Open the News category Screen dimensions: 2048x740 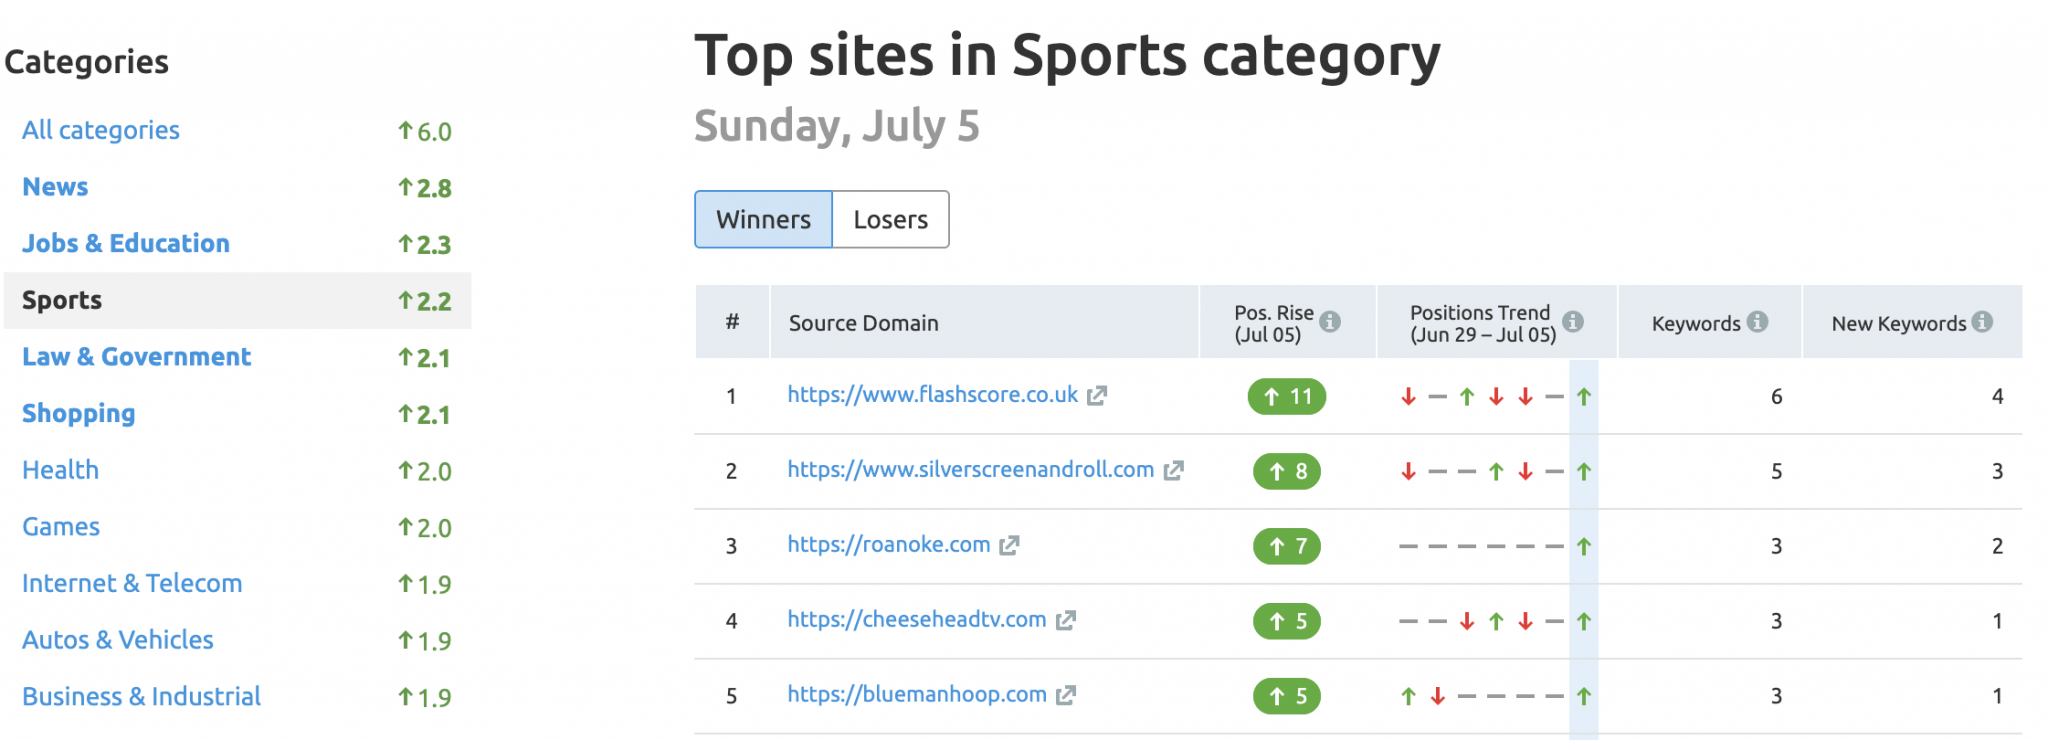[x=55, y=187]
